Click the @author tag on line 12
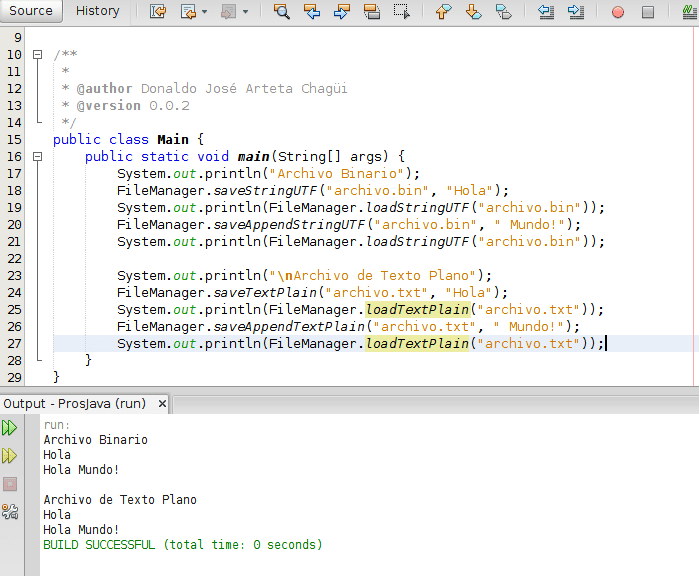 pos(104,89)
